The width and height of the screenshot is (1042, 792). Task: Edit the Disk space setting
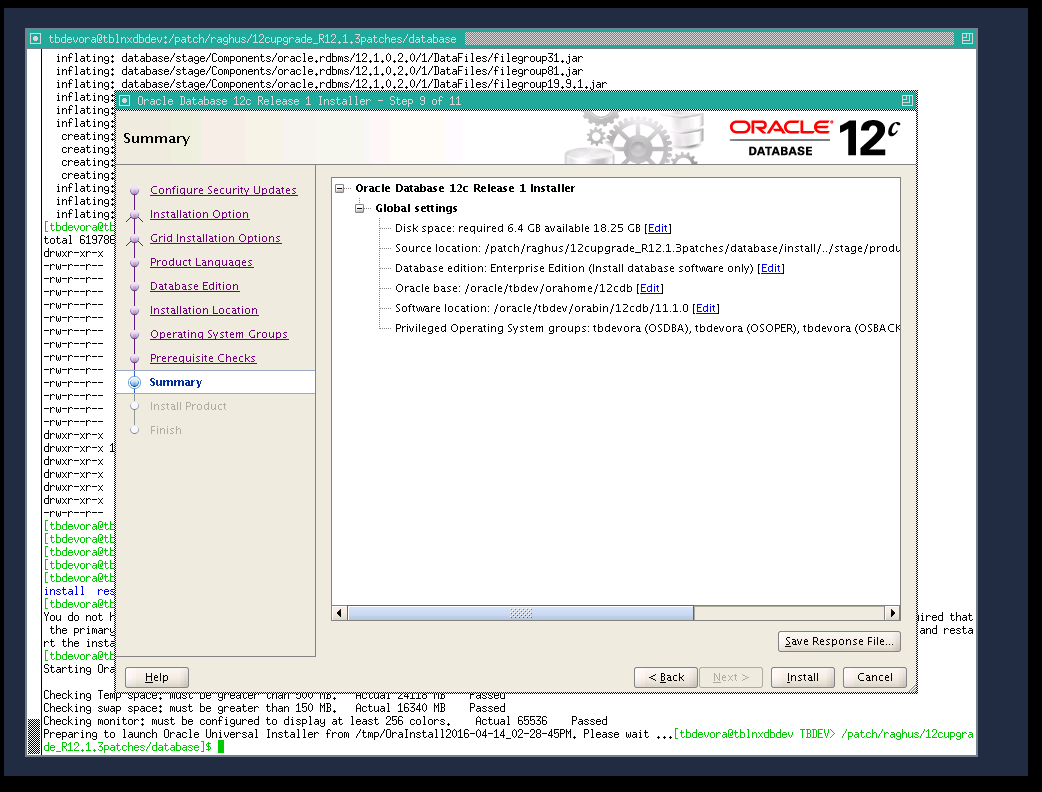tap(657, 228)
